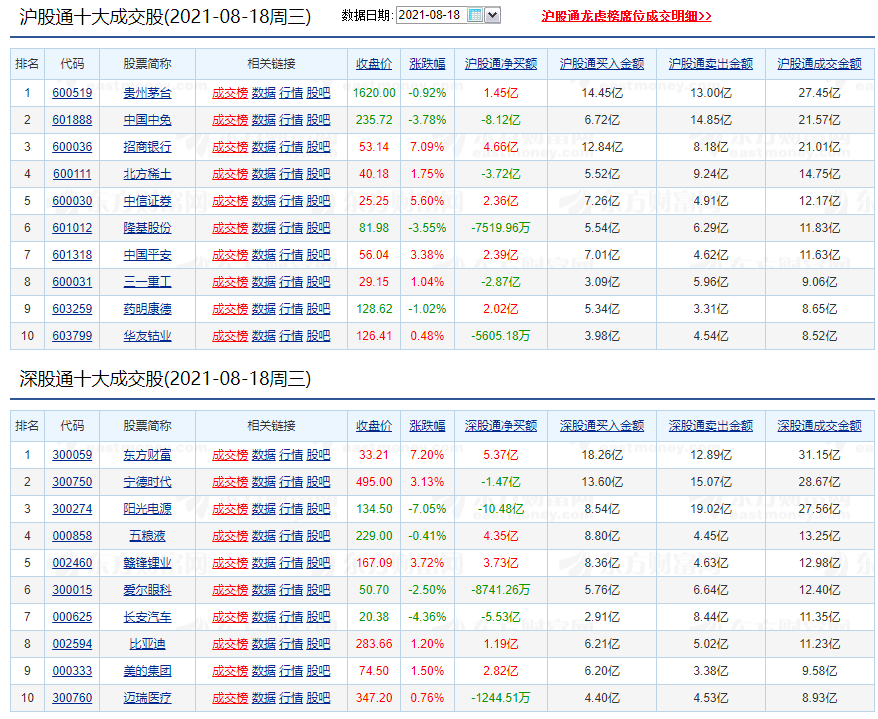Image resolution: width=878 pixels, height=719 pixels.
Task: Open 比亚迪 stock name link
Action: point(147,644)
